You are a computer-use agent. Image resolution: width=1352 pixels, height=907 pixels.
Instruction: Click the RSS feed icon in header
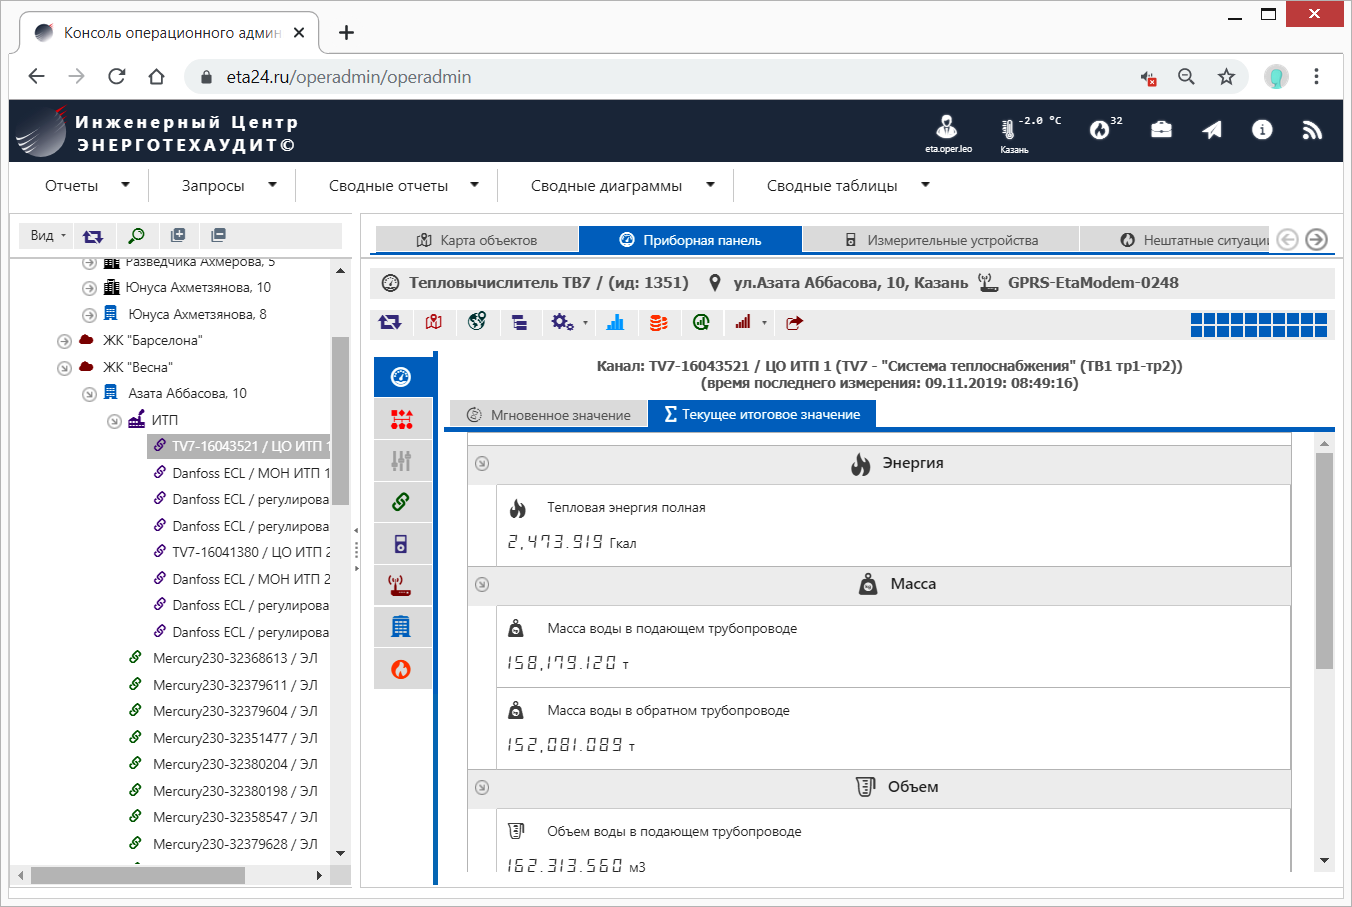(1312, 130)
